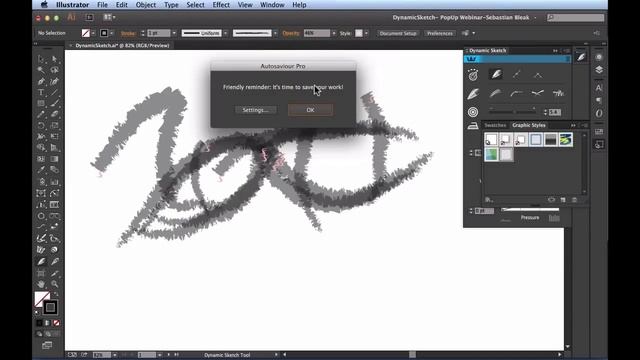Open the stroke weight dropdown
Viewport: 640px width, 360px height.
pos(174,33)
